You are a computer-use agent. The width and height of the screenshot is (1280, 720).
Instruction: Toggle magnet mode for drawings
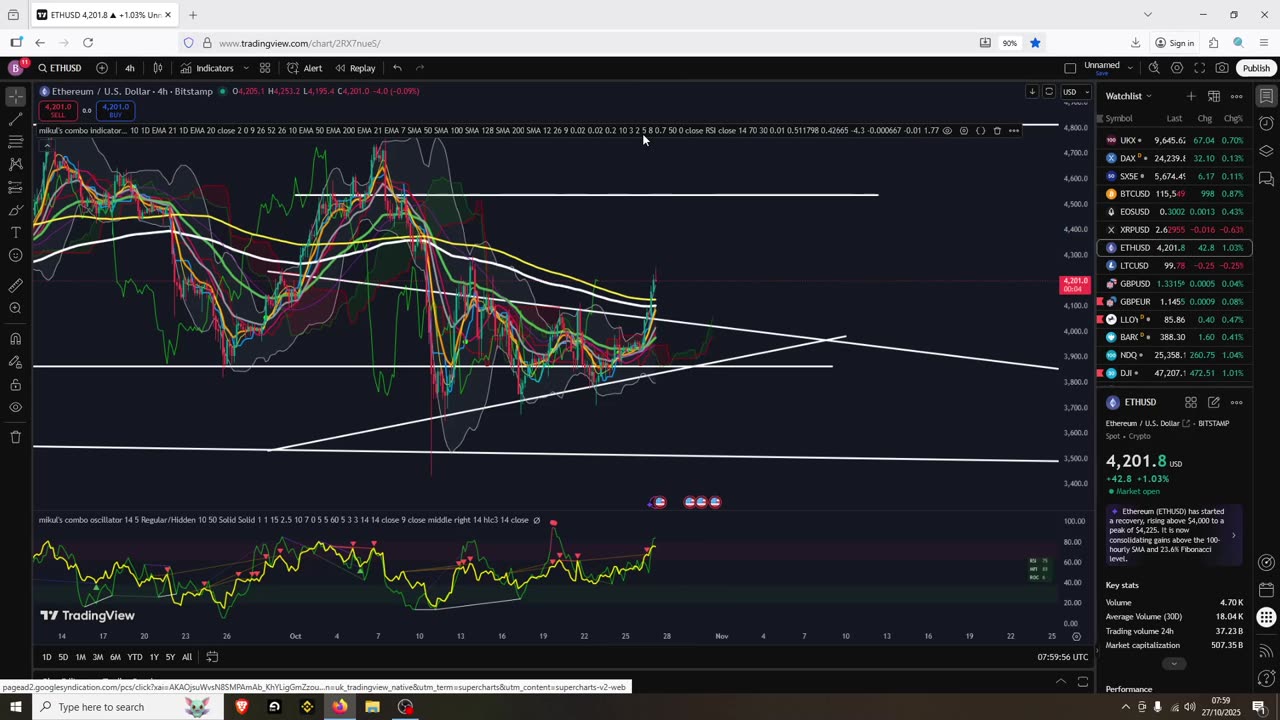click(15, 338)
